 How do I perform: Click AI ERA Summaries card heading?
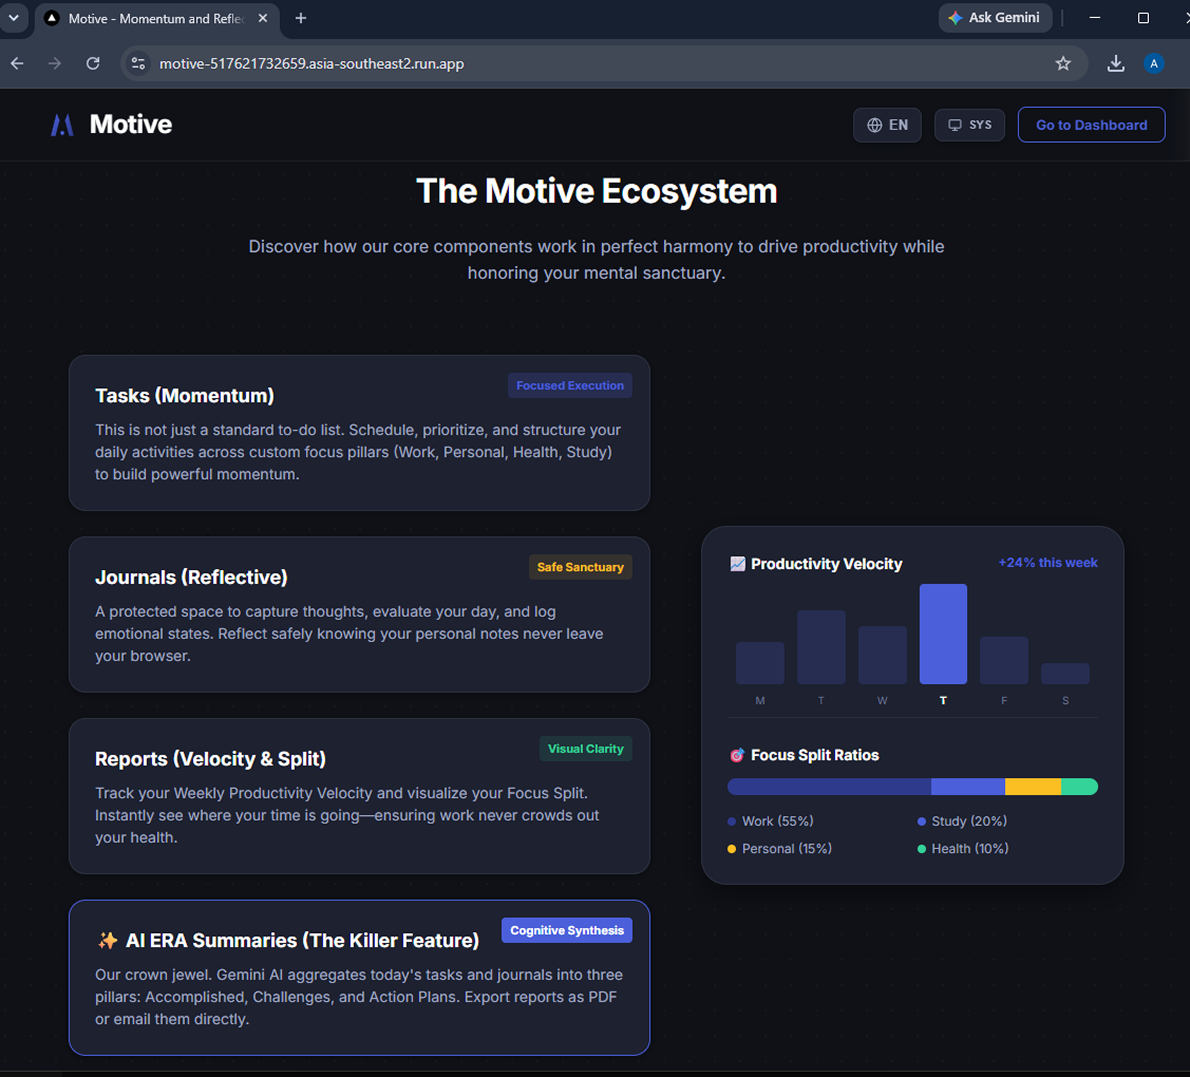[x=302, y=940]
